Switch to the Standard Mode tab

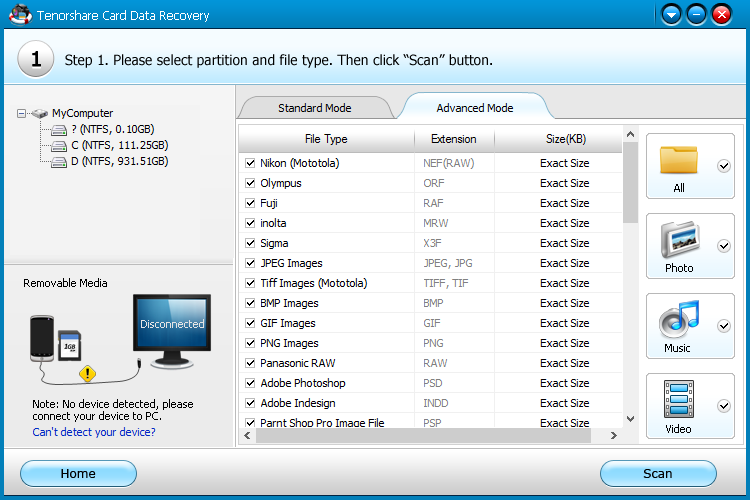[x=315, y=108]
